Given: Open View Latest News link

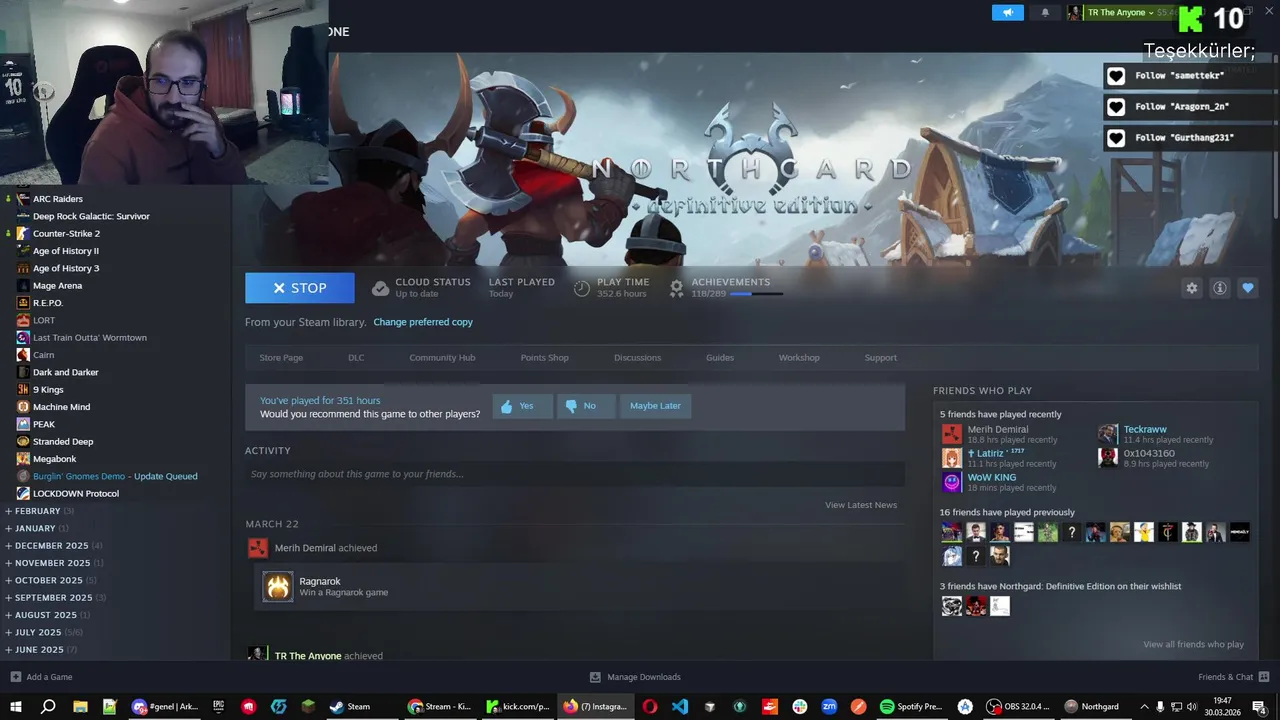Looking at the screenshot, I should click(x=861, y=505).
